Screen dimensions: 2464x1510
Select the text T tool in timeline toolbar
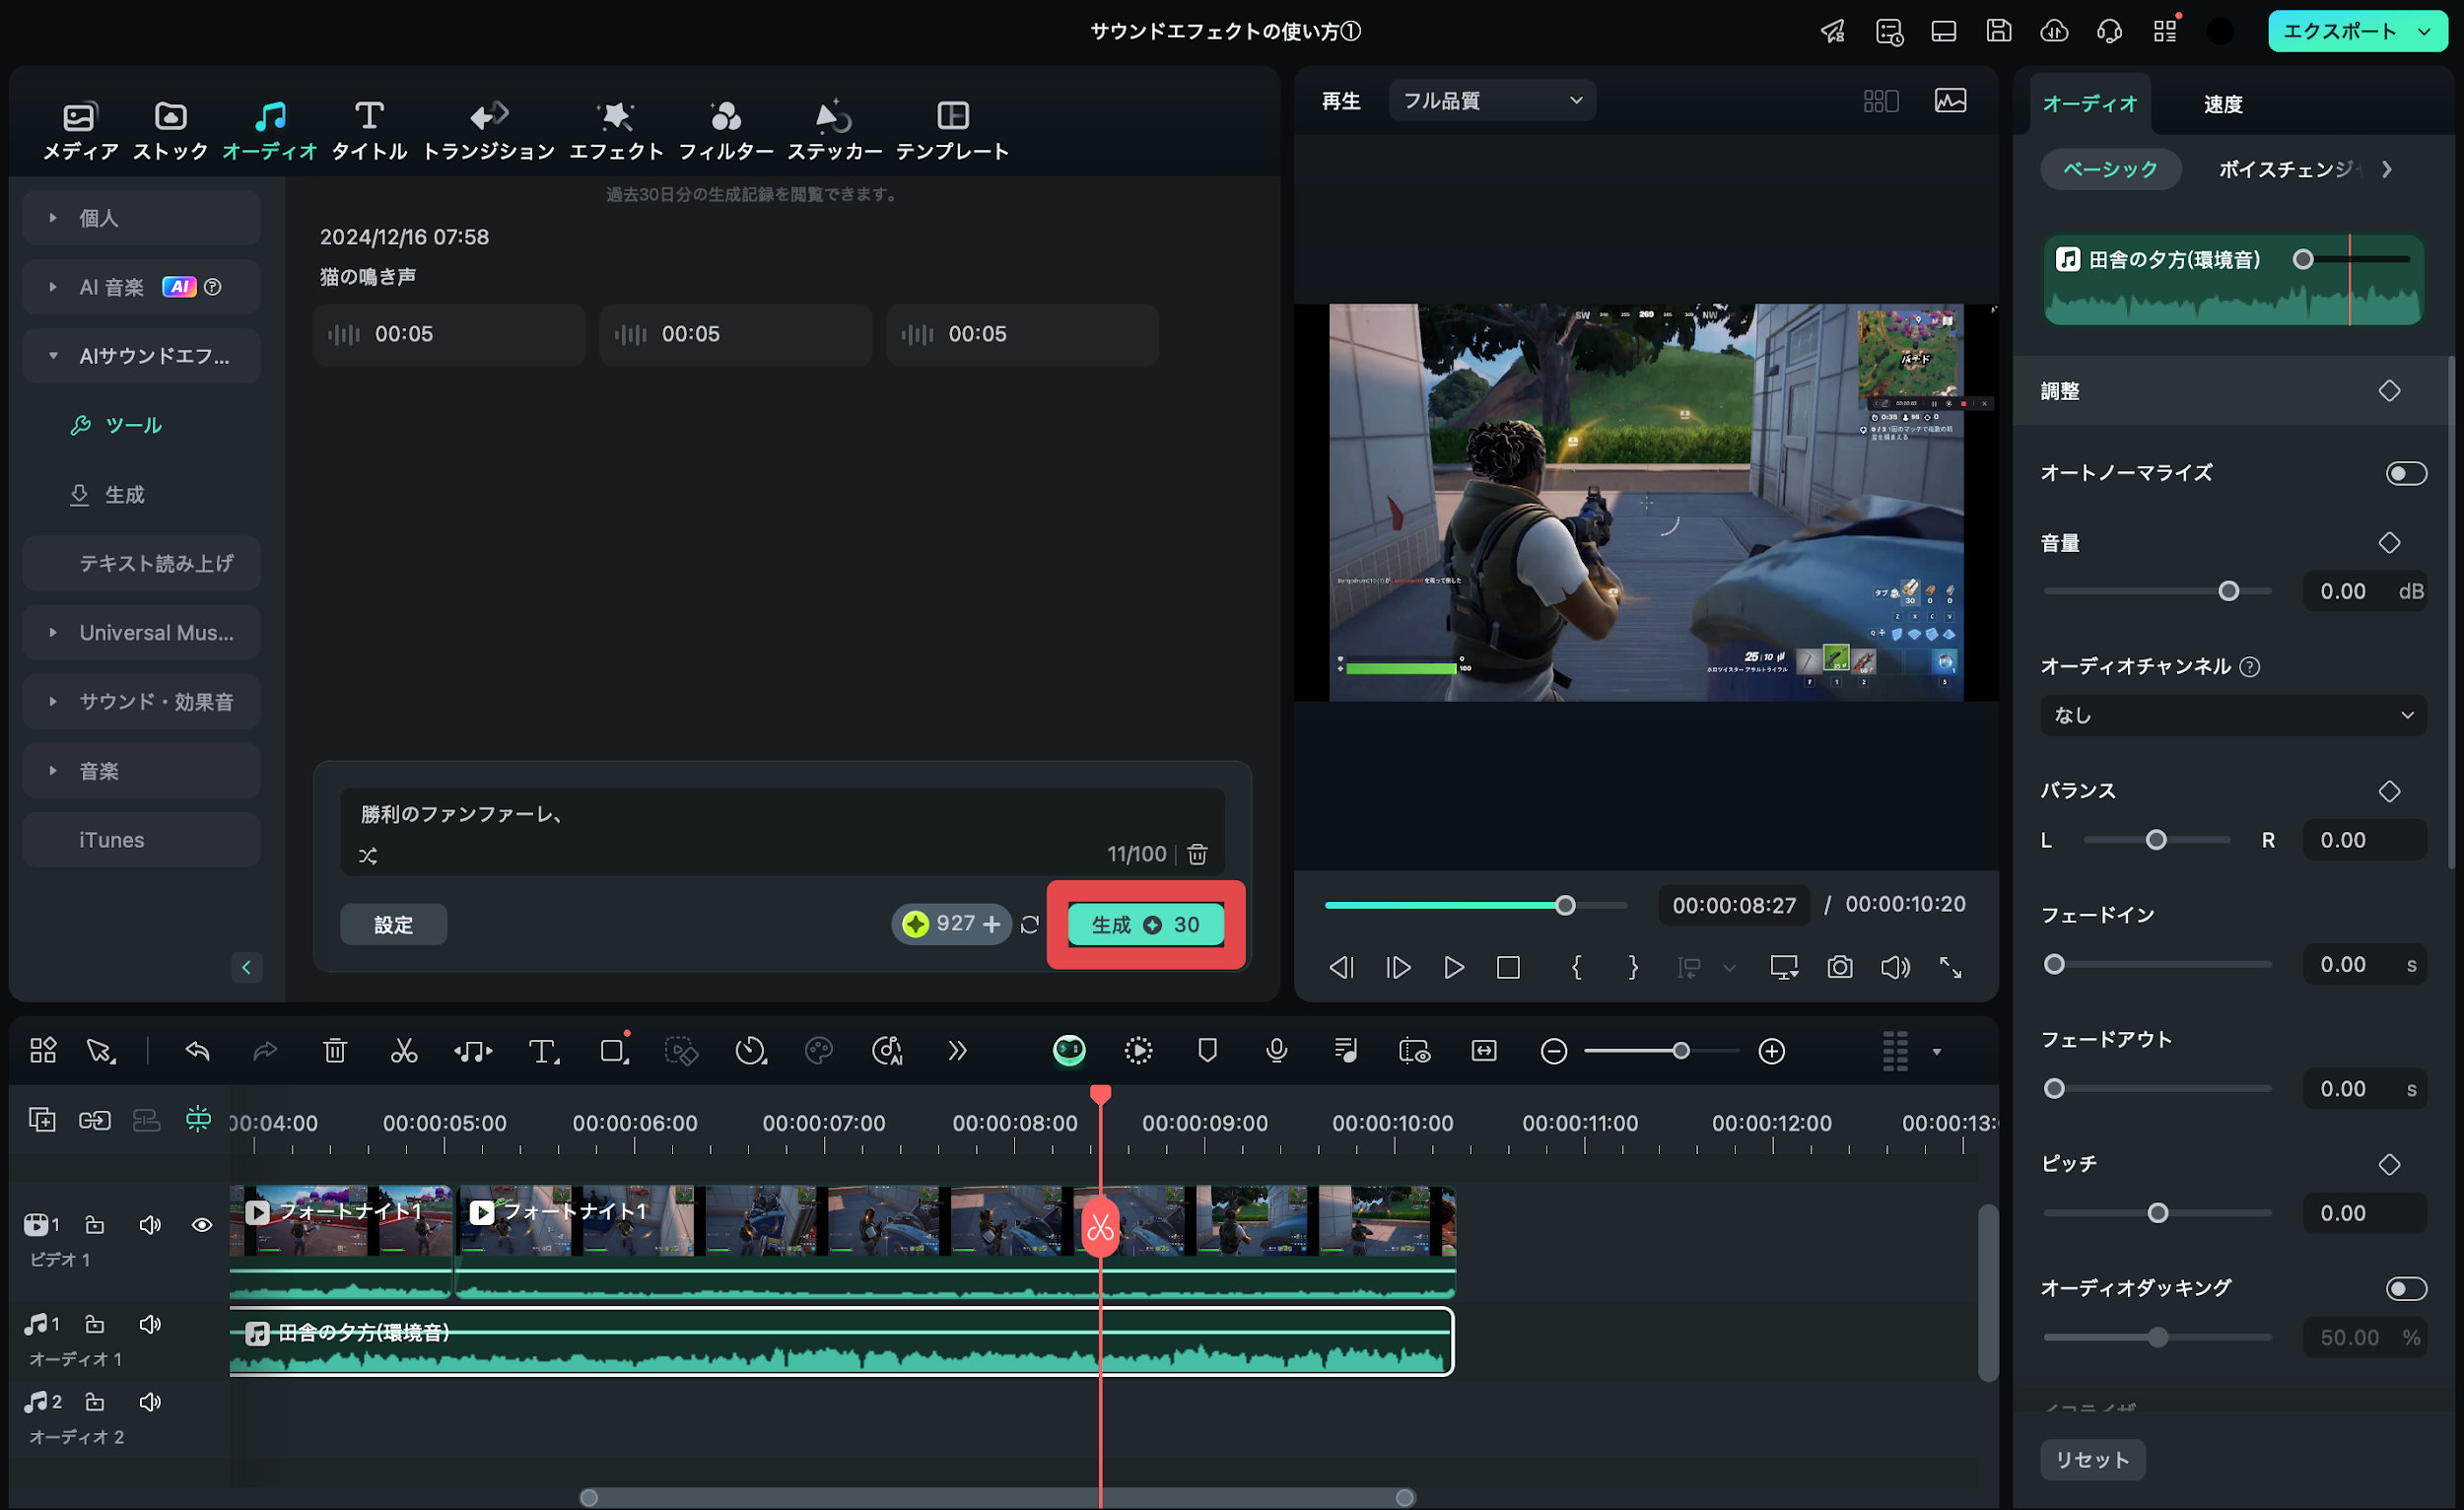(542, 1050)
